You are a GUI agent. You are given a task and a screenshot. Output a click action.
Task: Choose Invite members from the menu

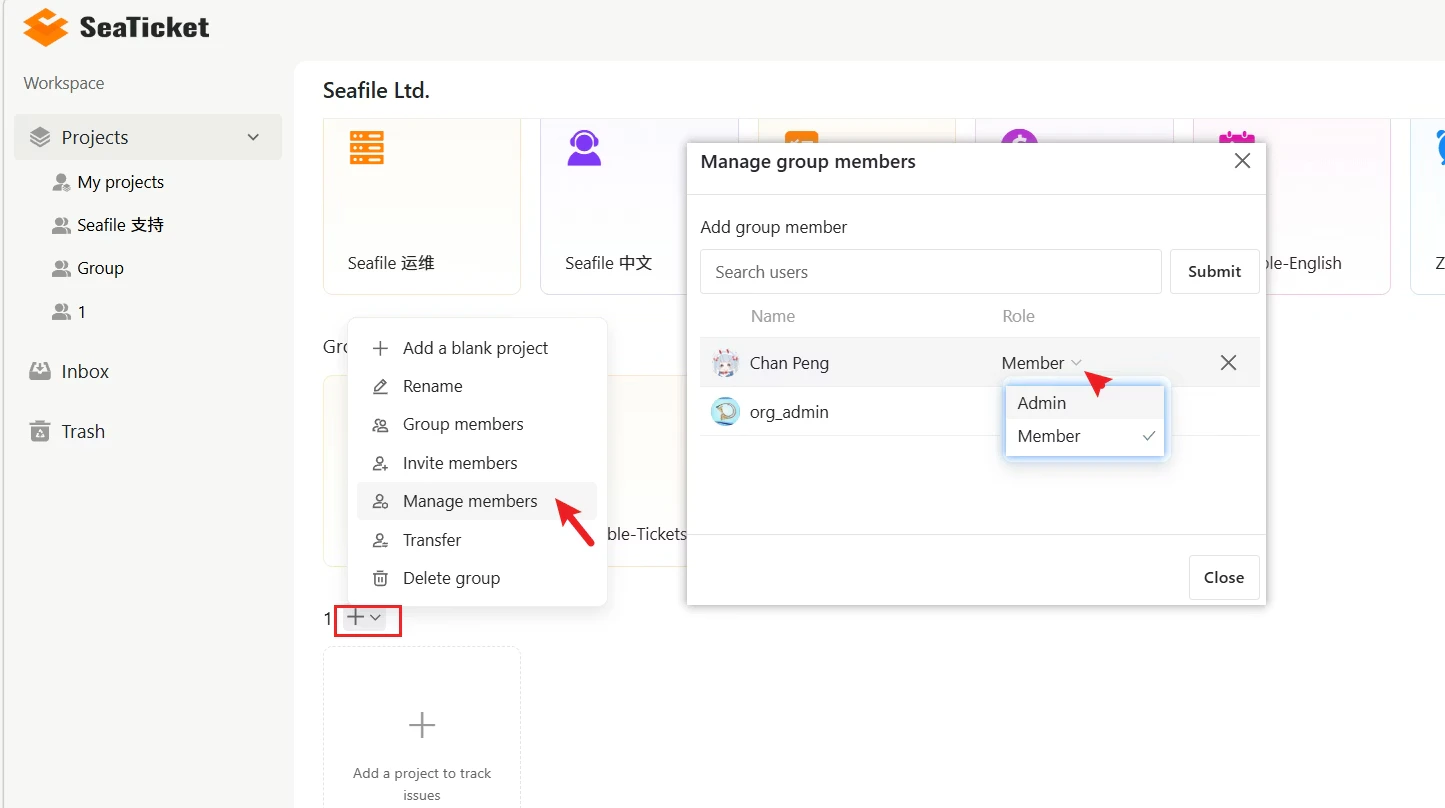477,463
